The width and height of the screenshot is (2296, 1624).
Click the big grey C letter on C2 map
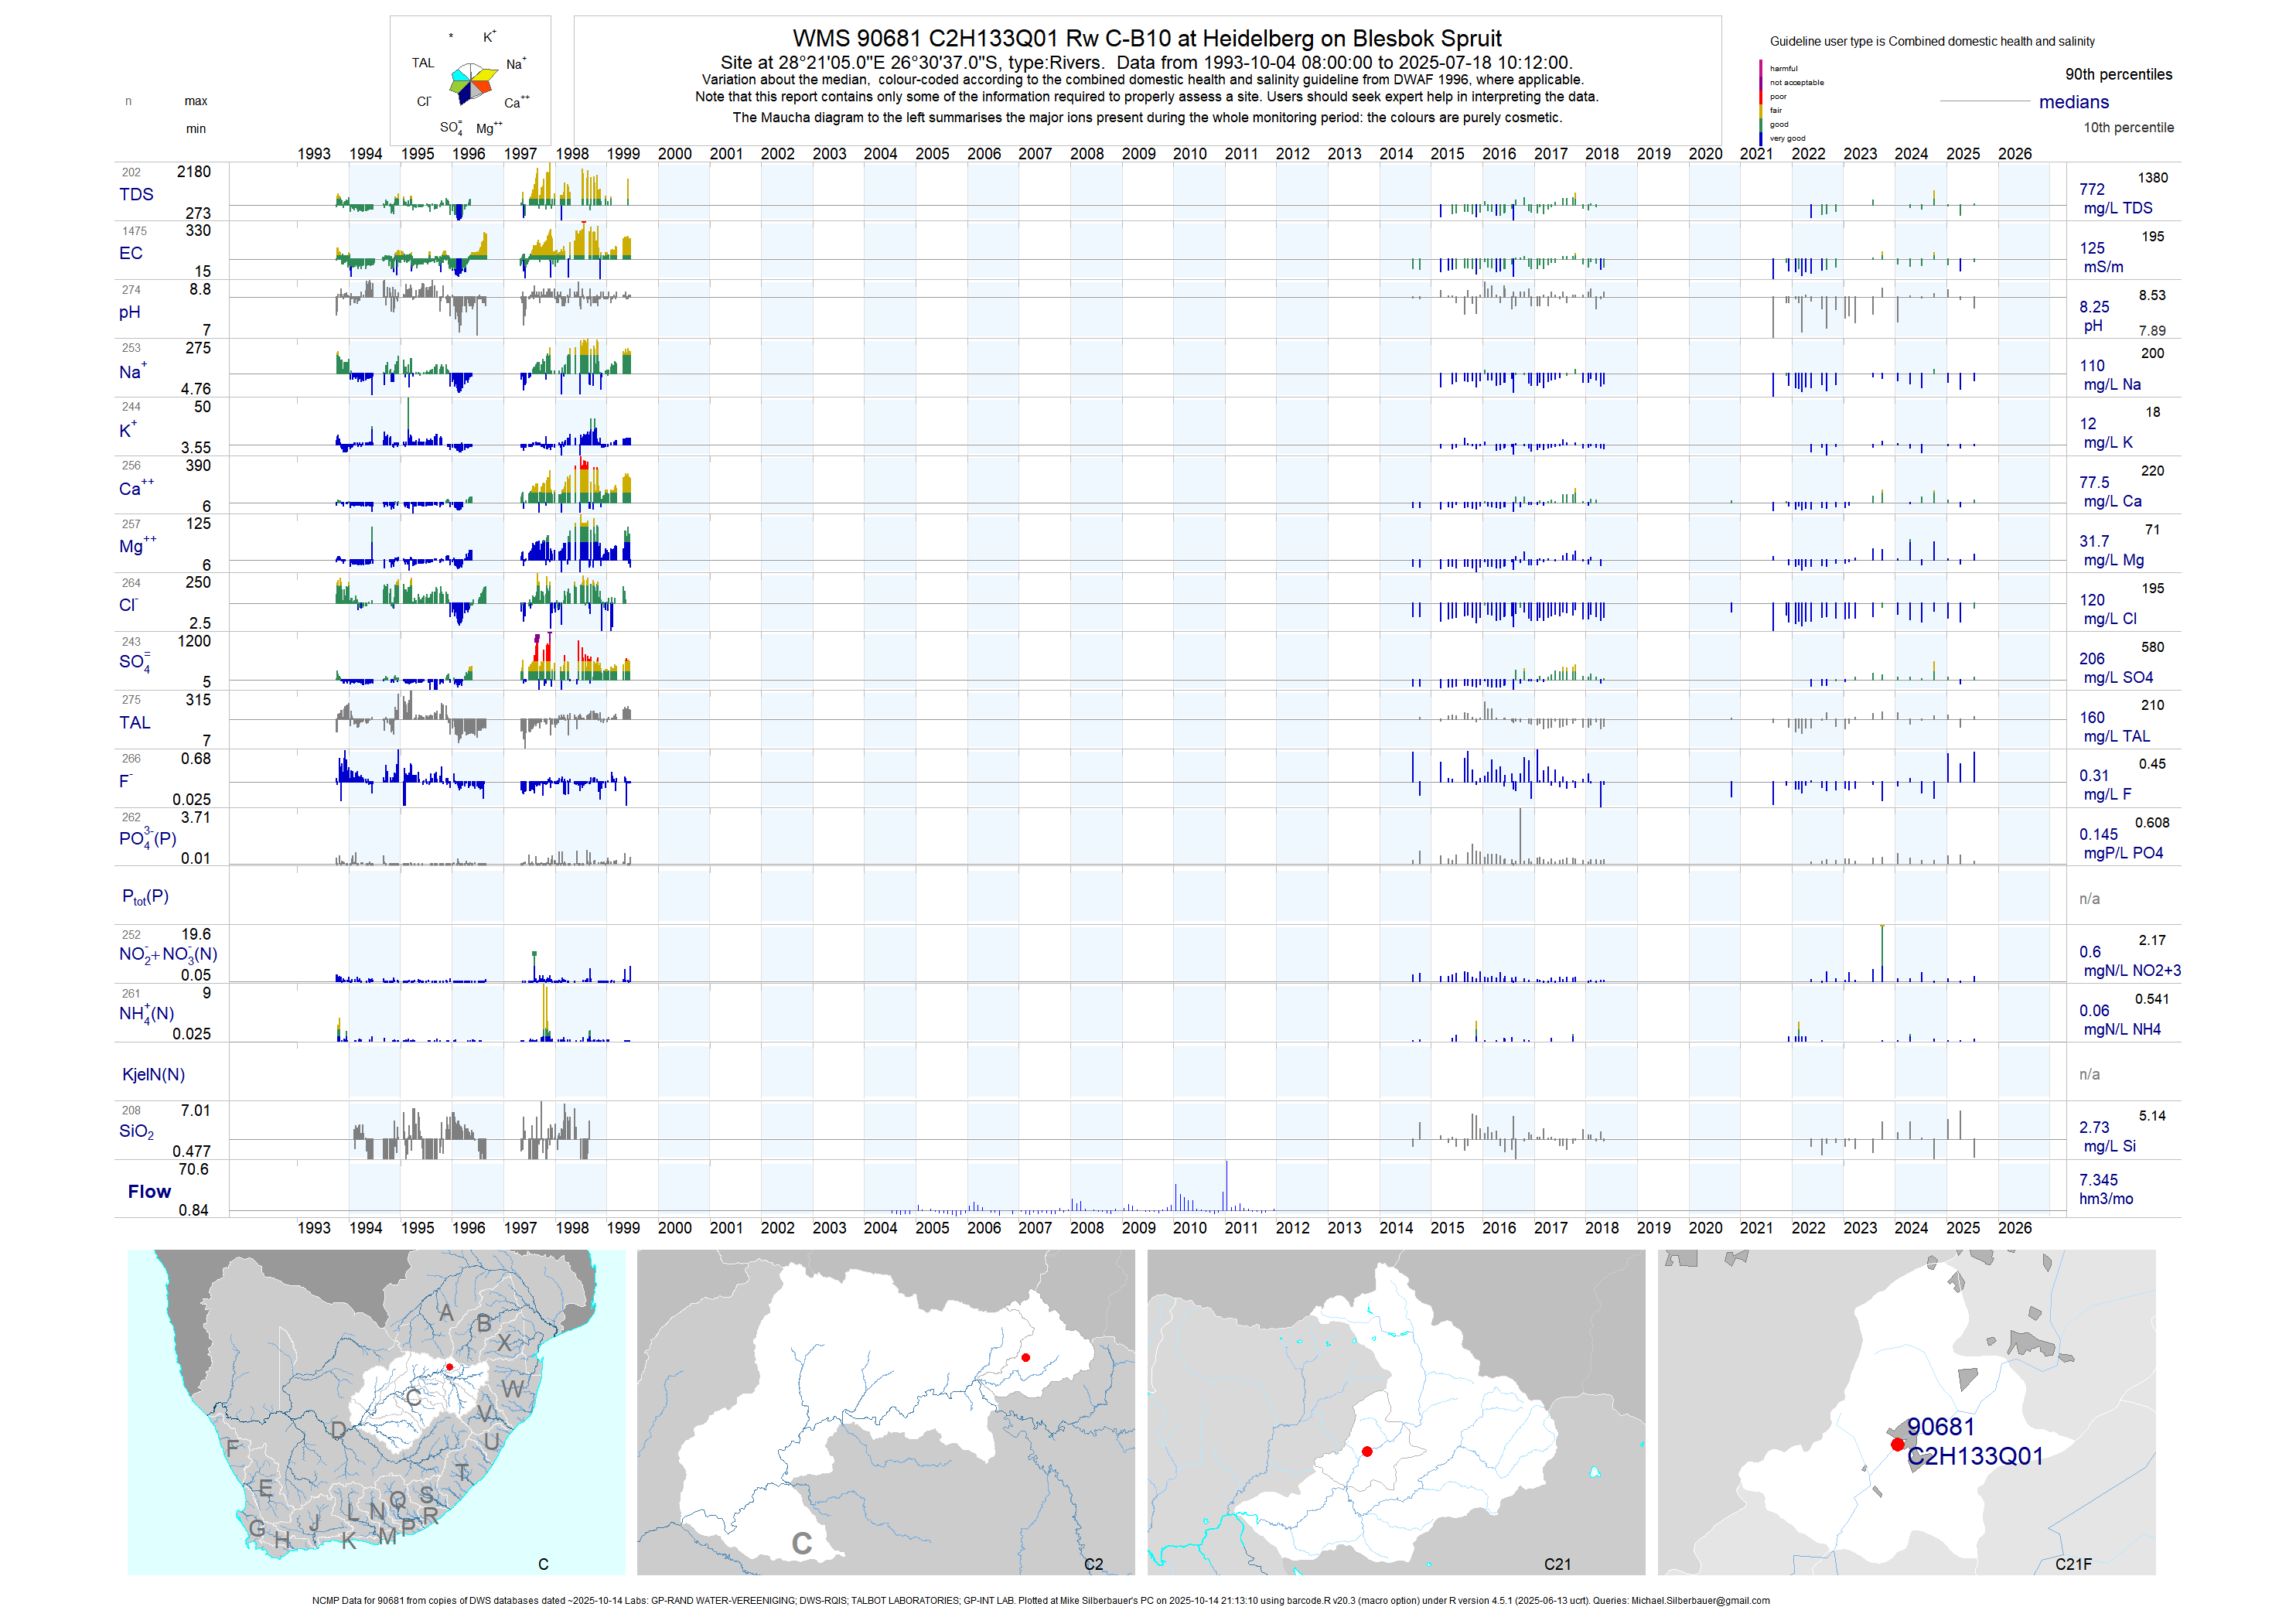pyautogui.click(x=801, y=1543)
